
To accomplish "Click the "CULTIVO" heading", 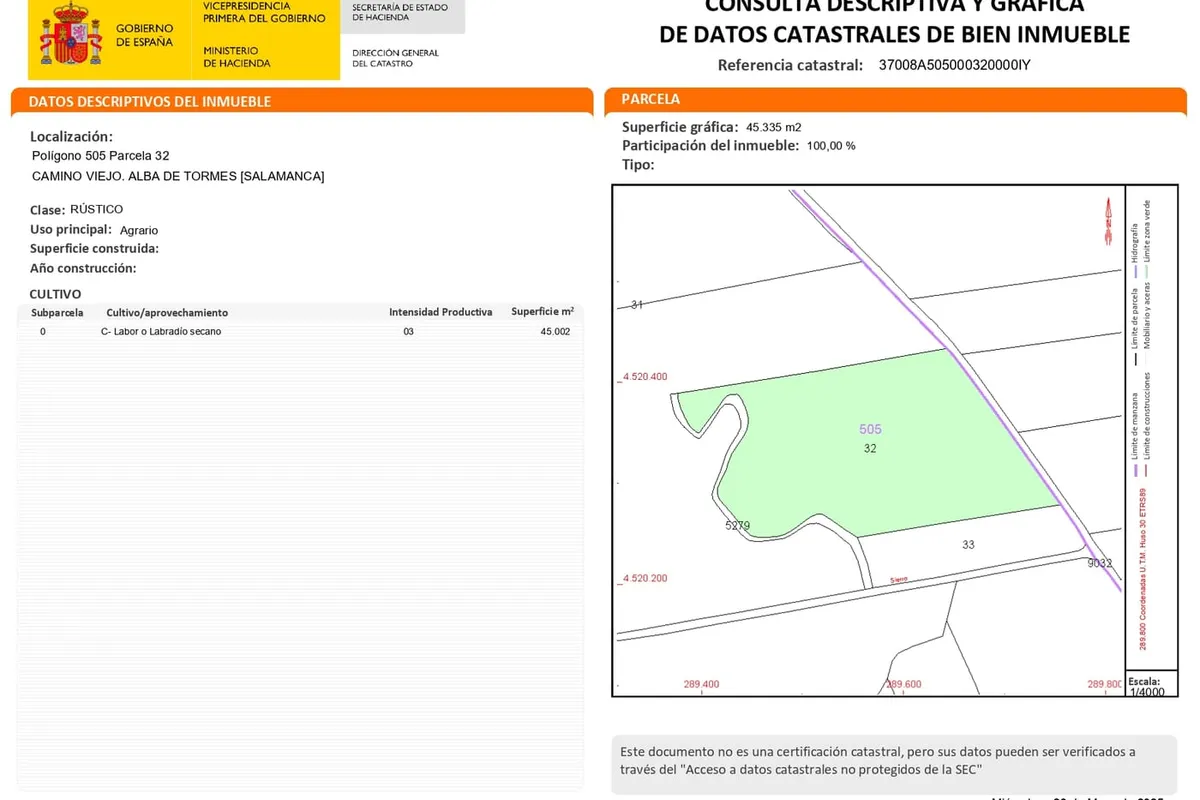I will 55,294.
